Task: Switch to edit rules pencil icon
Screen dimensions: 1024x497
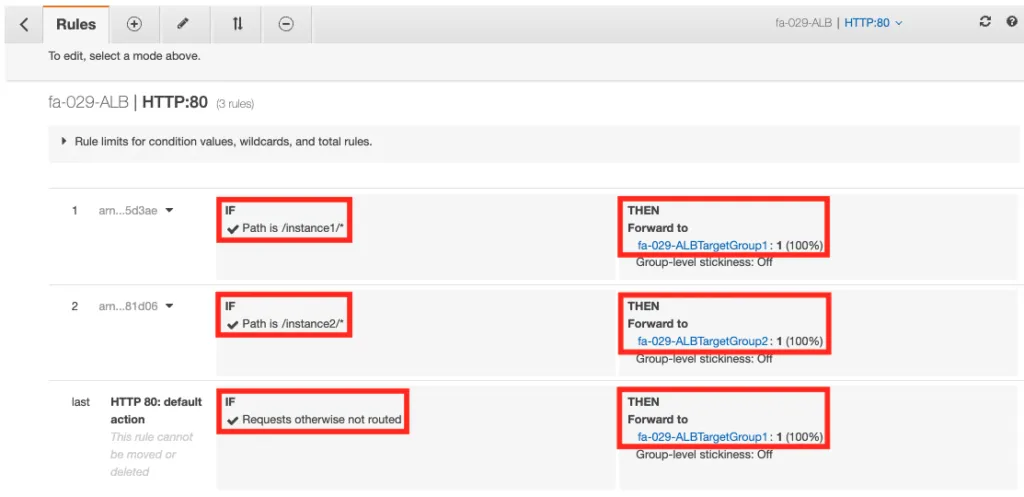Action: pyautogui.click(x=184, y=24)
